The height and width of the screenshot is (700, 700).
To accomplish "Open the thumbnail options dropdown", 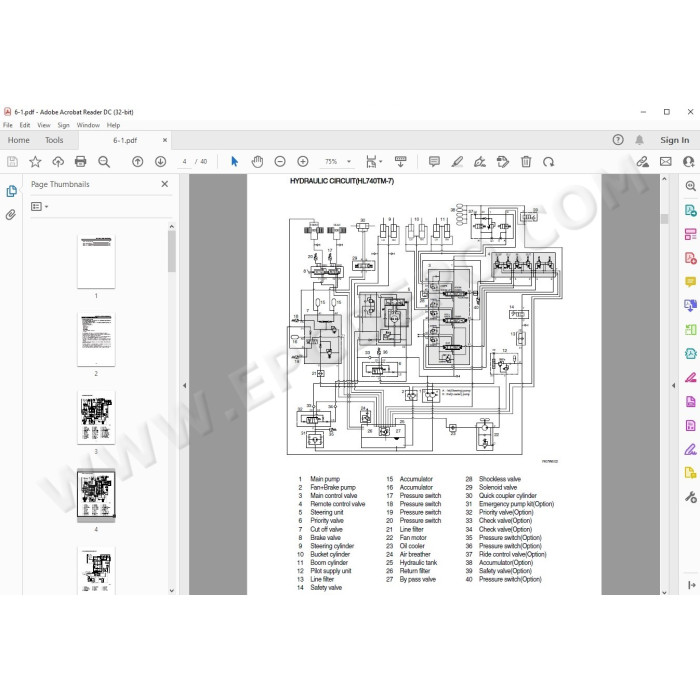I will pyautogui.click(x=39, y=206).
